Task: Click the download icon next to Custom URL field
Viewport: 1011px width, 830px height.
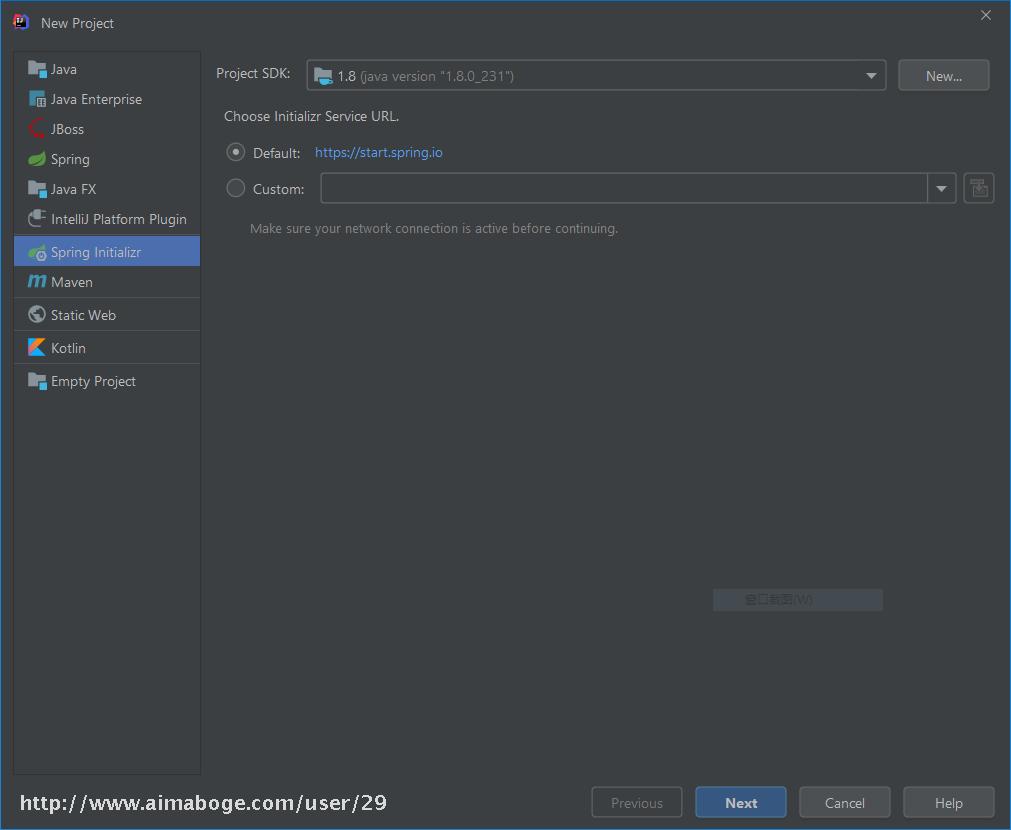Action: (979, 188)
